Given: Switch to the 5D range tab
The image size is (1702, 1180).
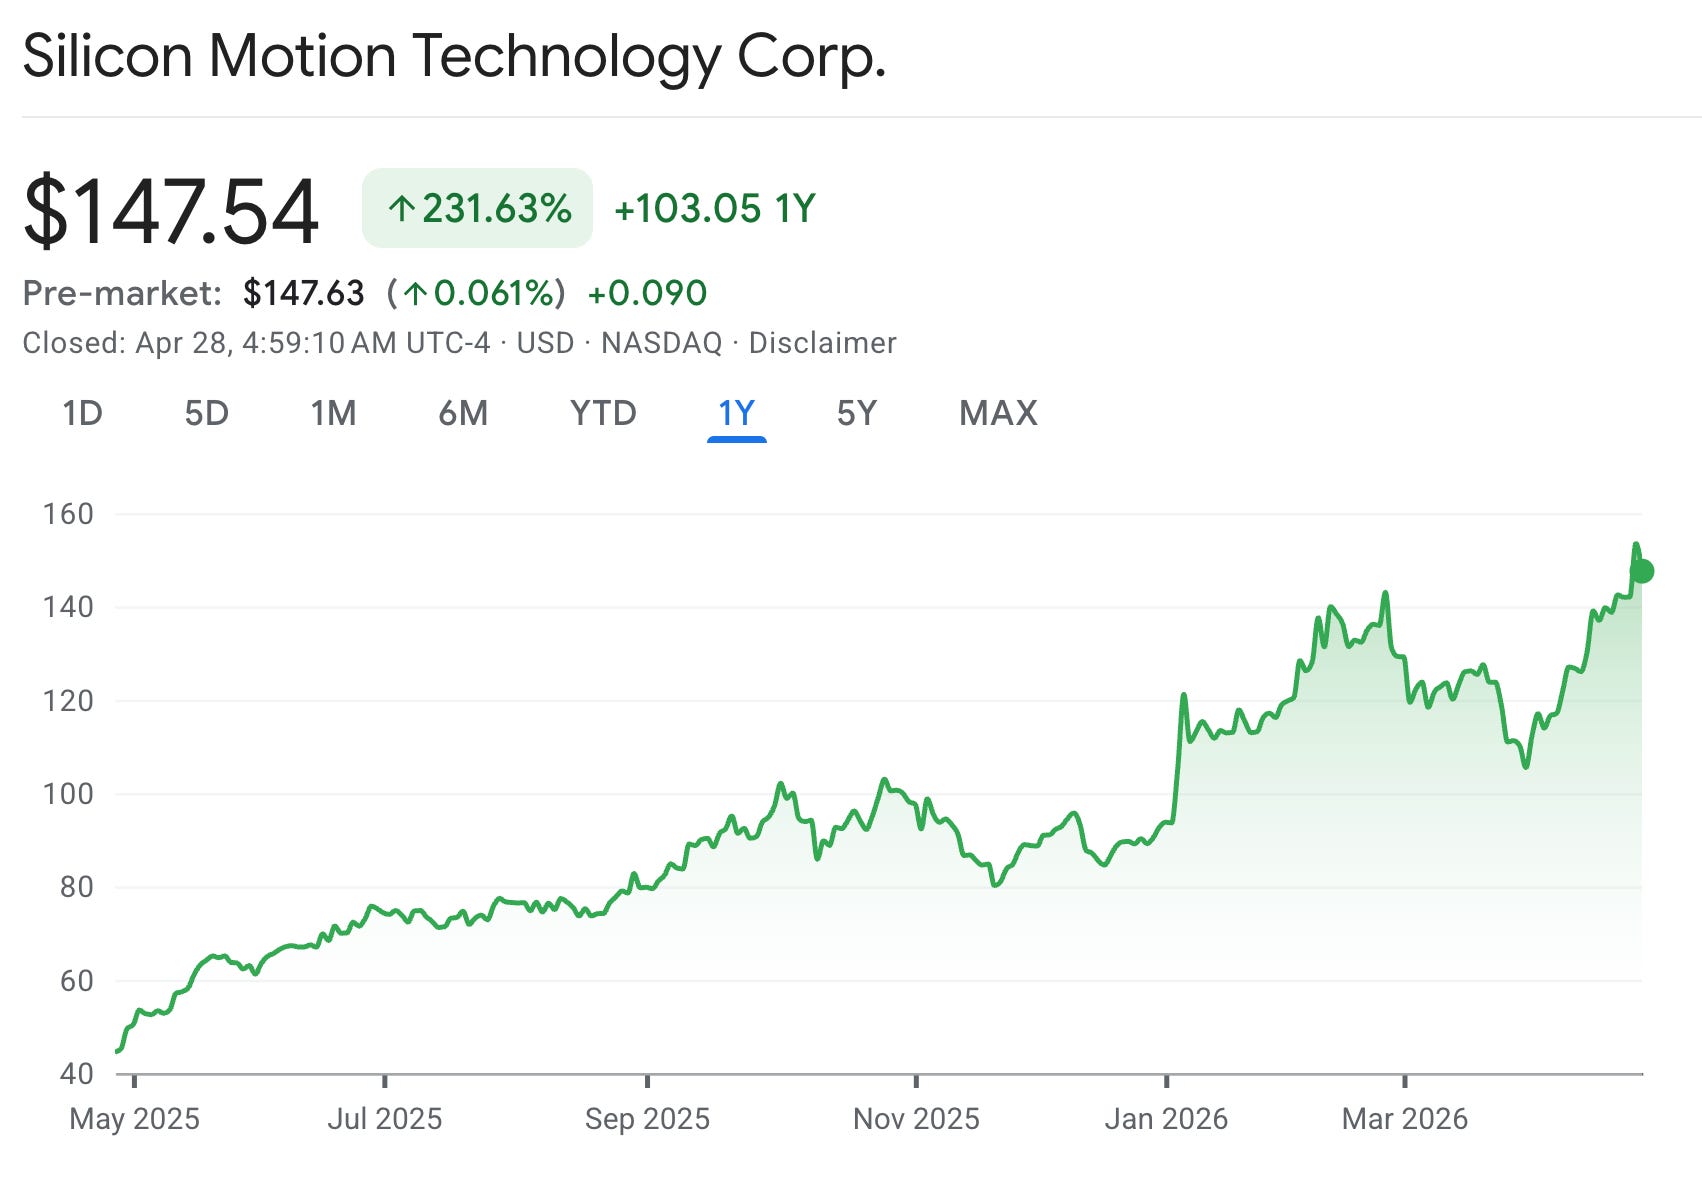Looking at the screenshot, I should click(207, 413).
